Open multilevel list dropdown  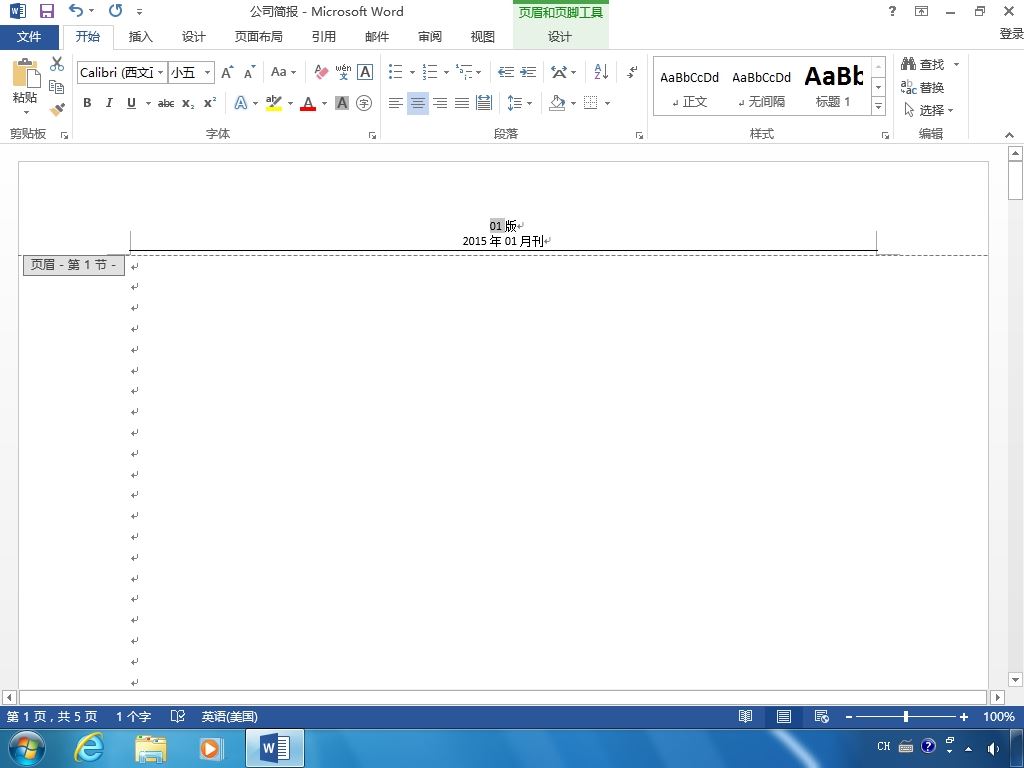479,72
